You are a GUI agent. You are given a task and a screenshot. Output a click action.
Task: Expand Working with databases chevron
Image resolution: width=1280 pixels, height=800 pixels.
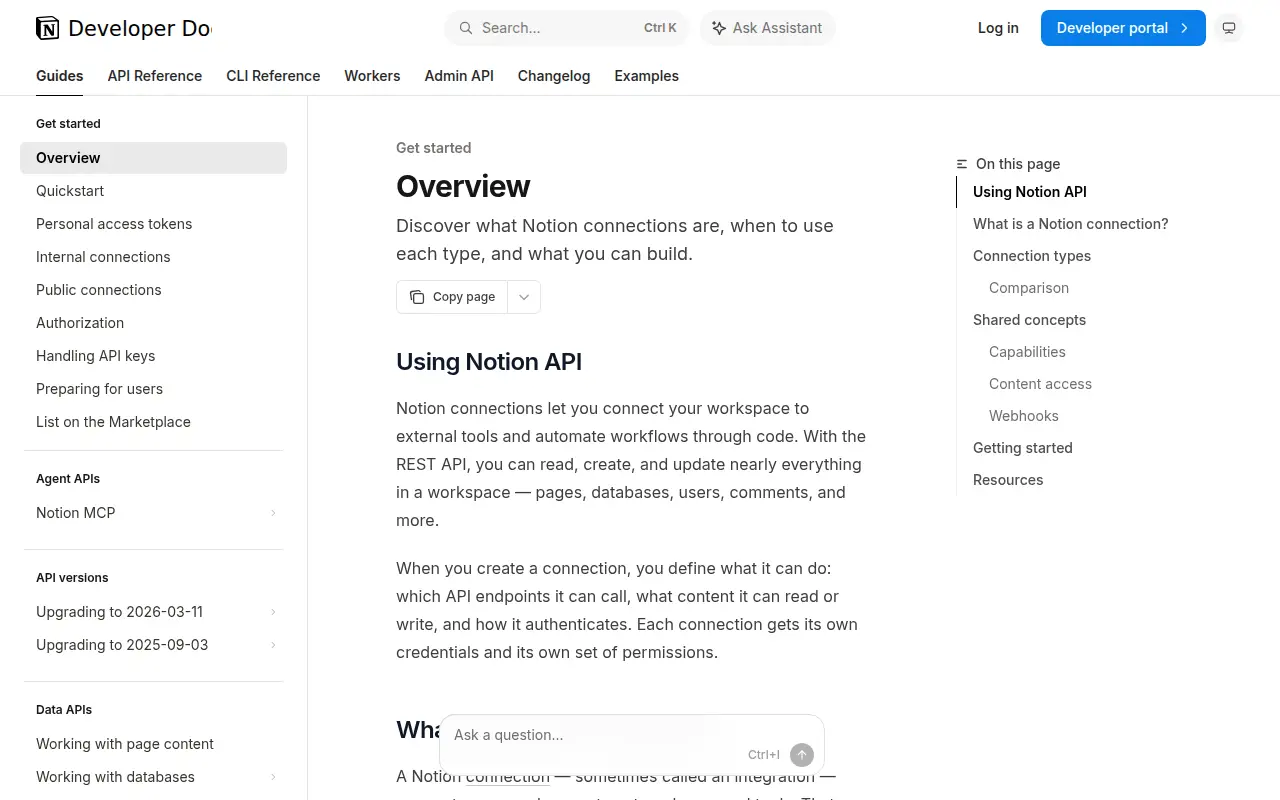coord(273,777)
